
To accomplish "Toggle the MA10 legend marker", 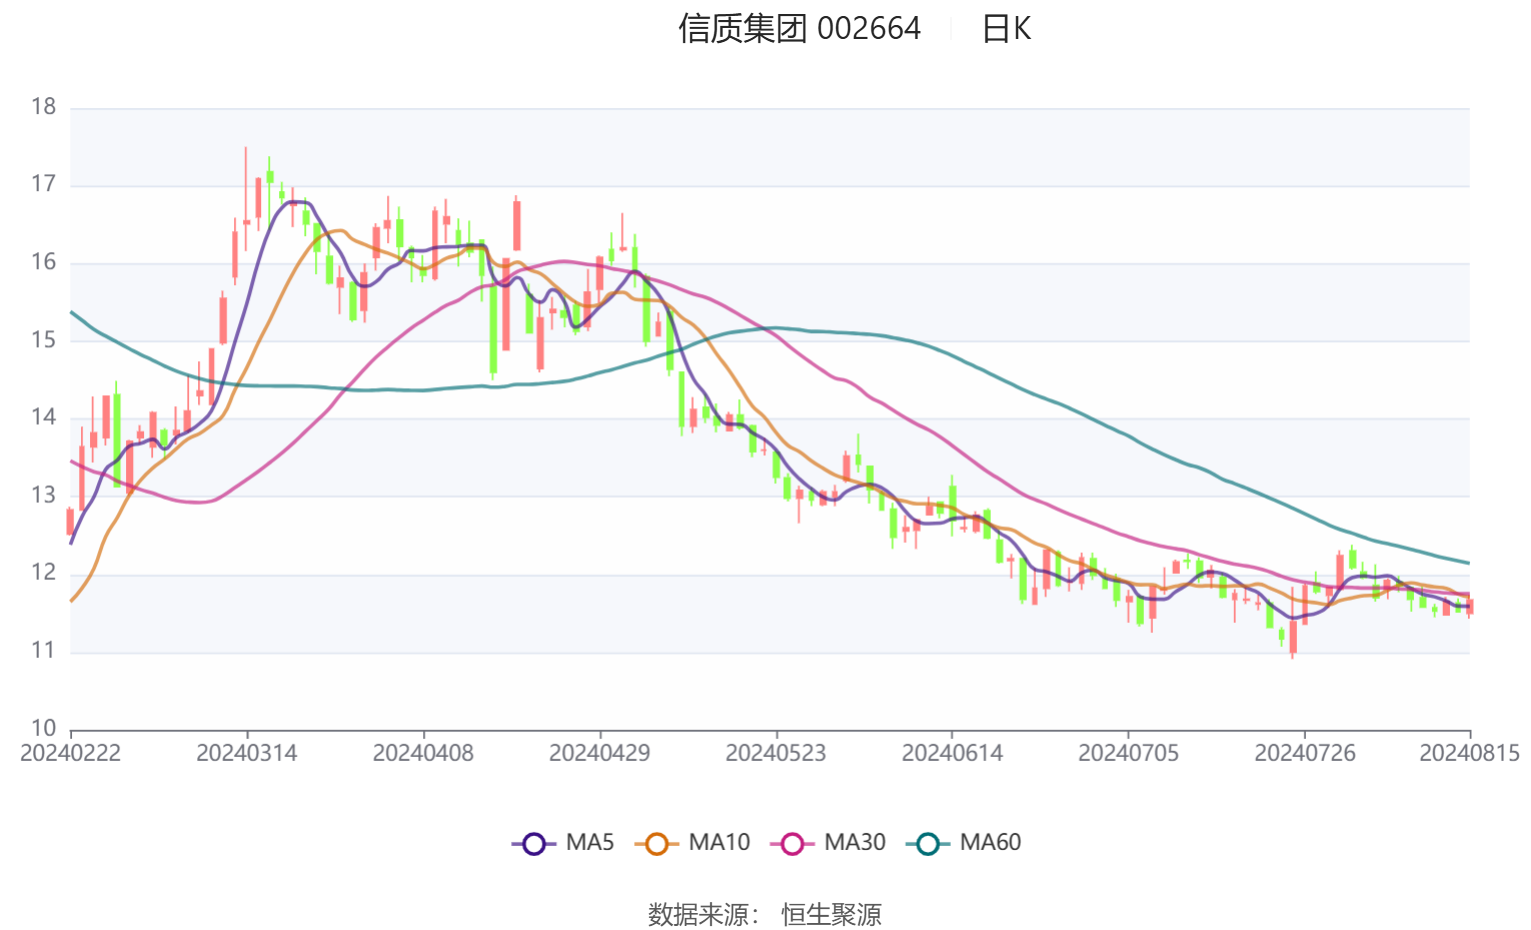I will click(656, 843).
